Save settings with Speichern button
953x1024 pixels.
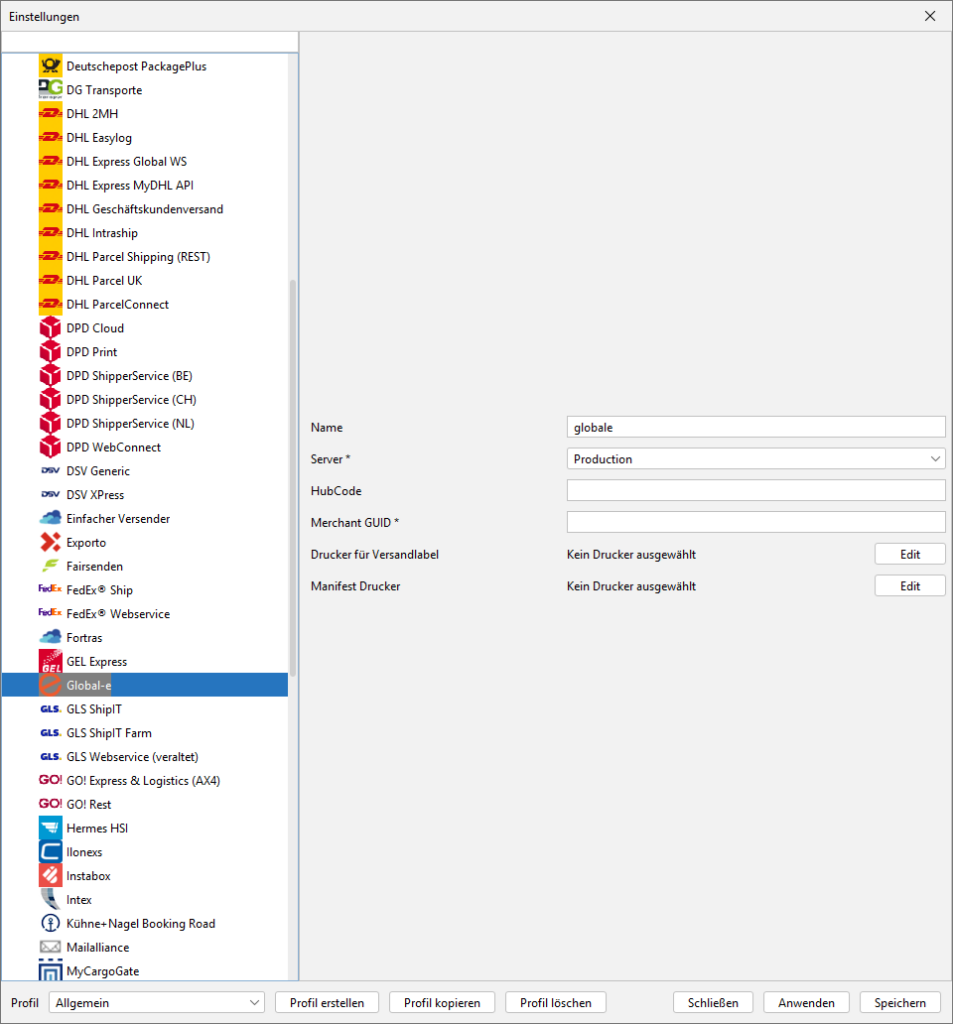[x=899, y=1002]
